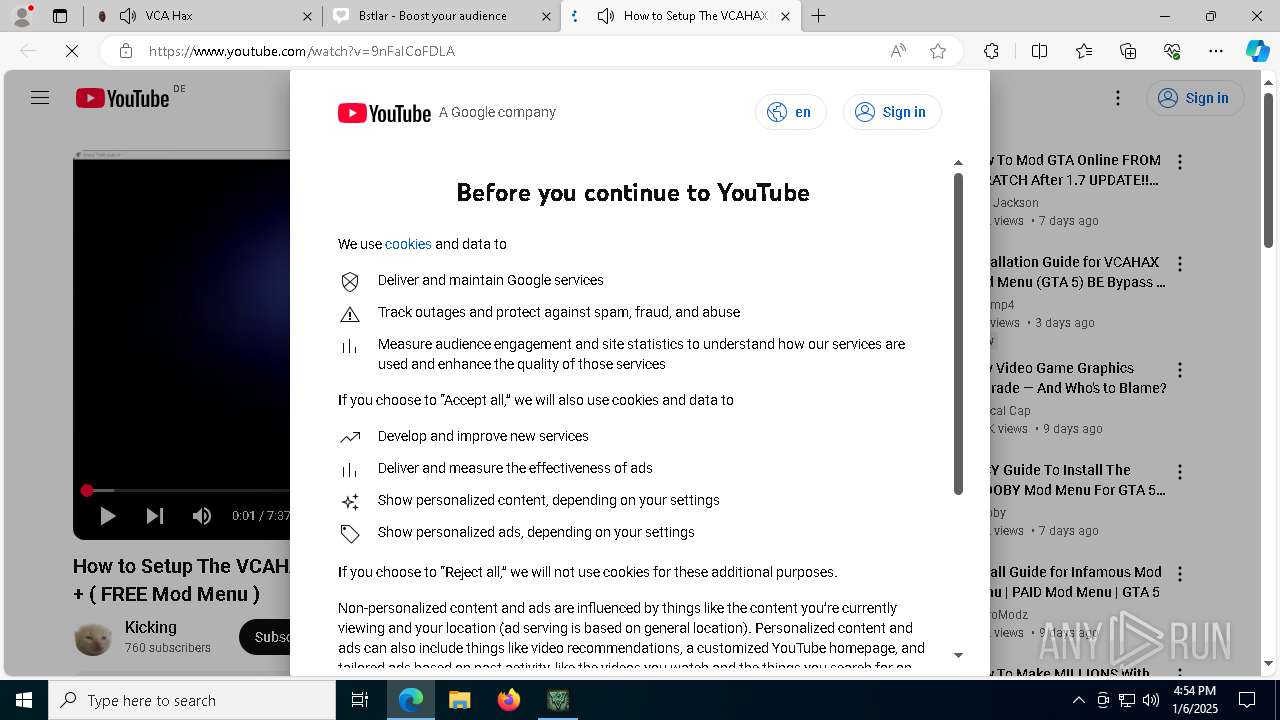Open the taskbar clock and date
This screenshot has width=1280, height=720.
point(1194,700)
